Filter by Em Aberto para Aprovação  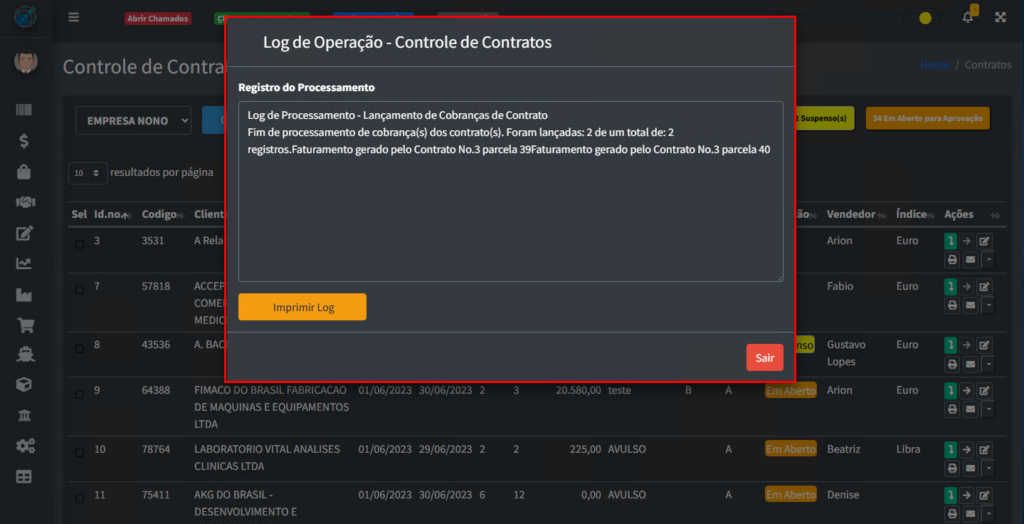[x=927, y=118]
